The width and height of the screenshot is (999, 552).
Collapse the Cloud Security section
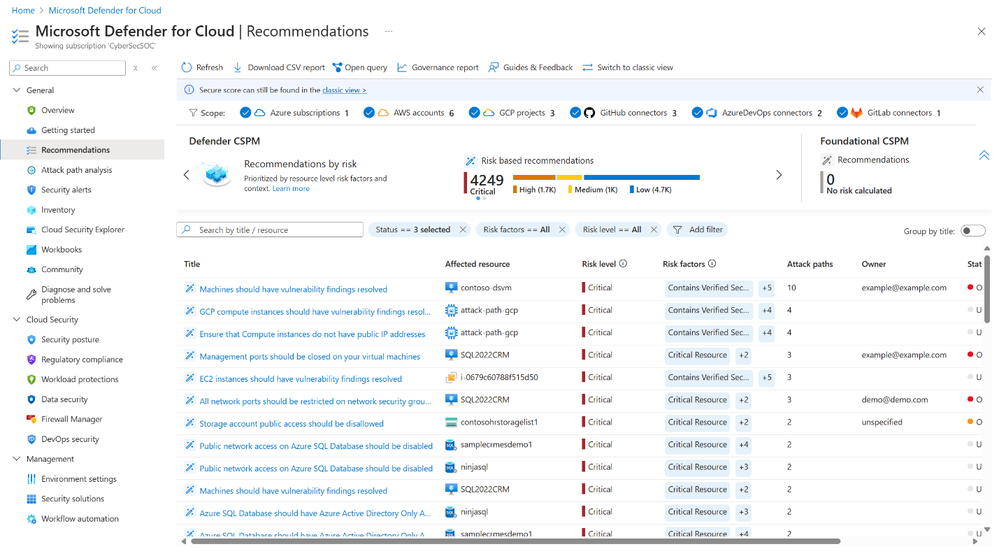[x=17, y=320]
